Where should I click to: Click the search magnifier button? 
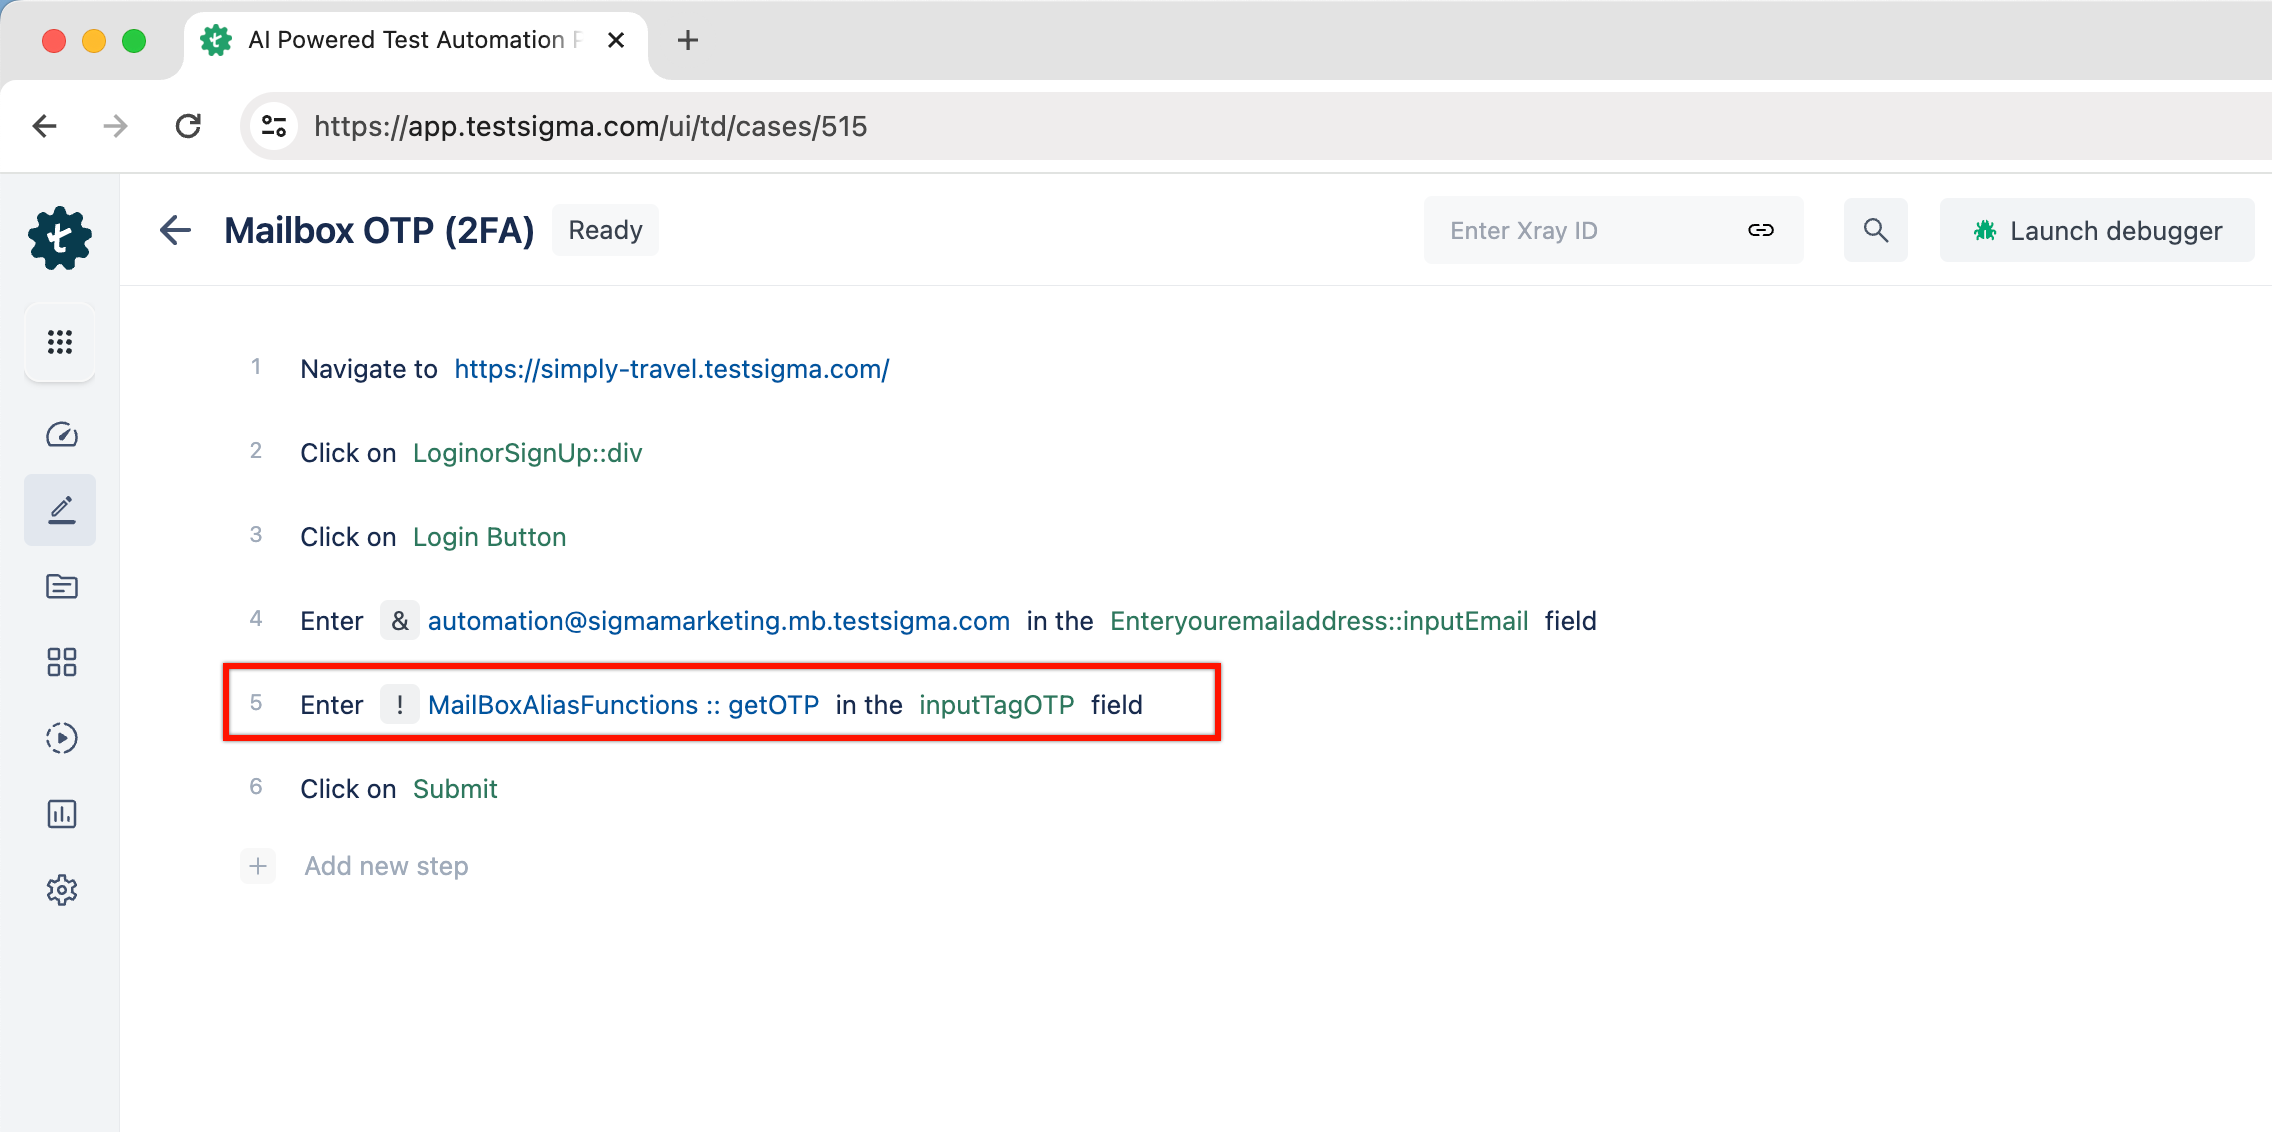1876,230
